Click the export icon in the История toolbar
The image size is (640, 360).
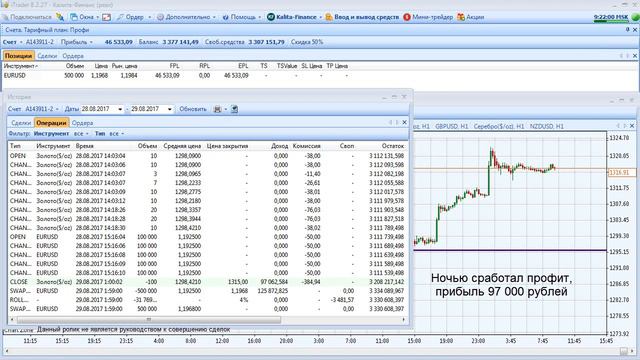234,109
